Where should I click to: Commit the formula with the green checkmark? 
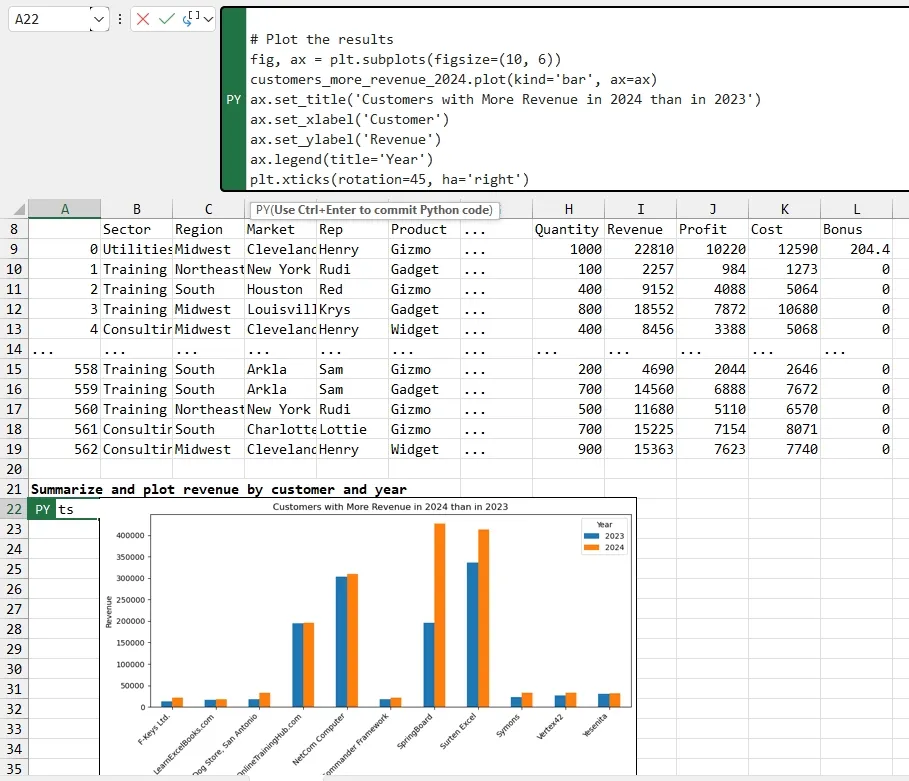pyautogui.click(x=166, y=19)
